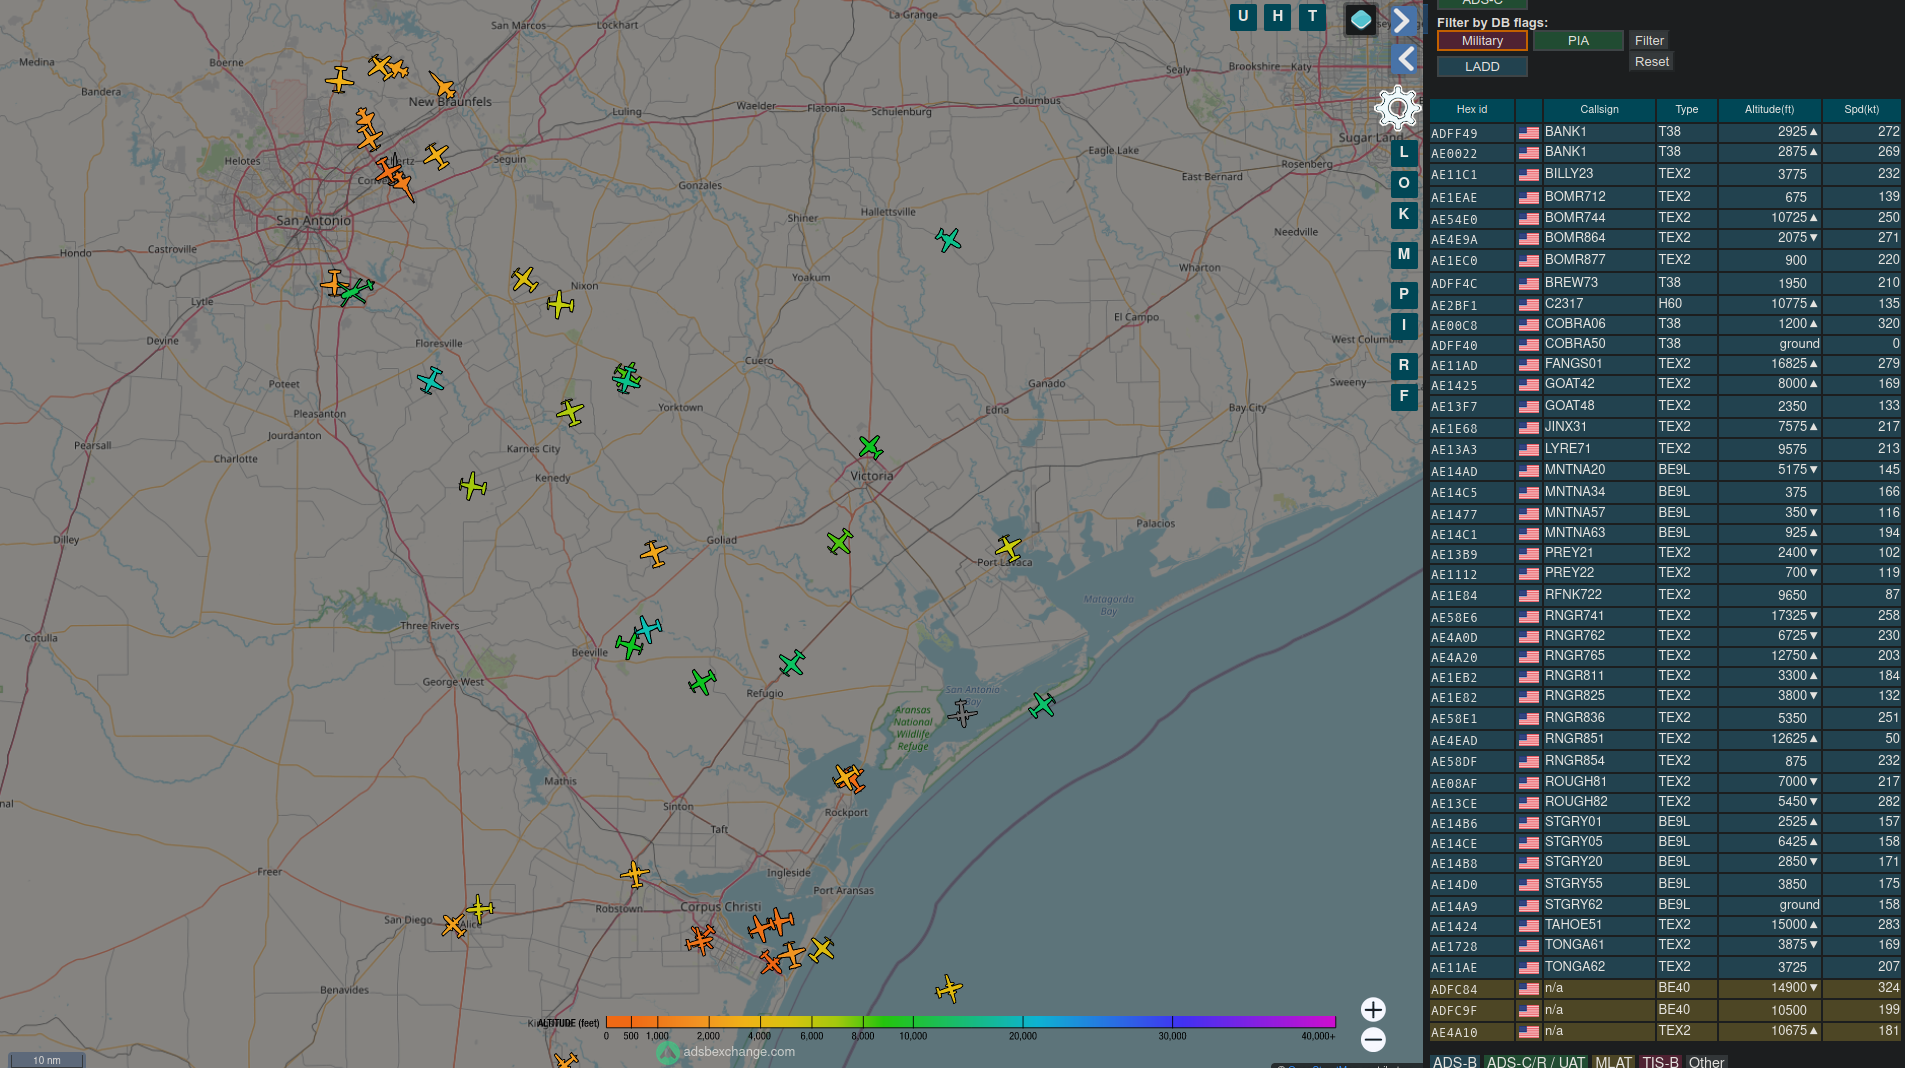
Task: Collapse sidebar with left chevron arrow
Action: [x=1404, y=60]
